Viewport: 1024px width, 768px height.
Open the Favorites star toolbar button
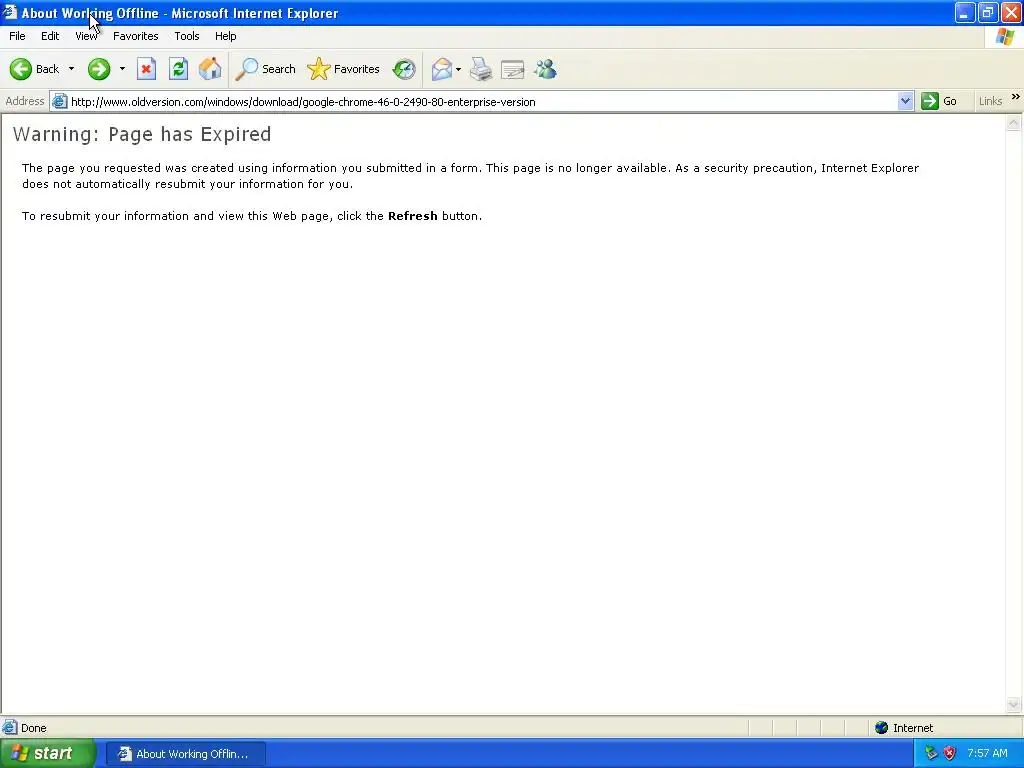[x=344, y=69]
